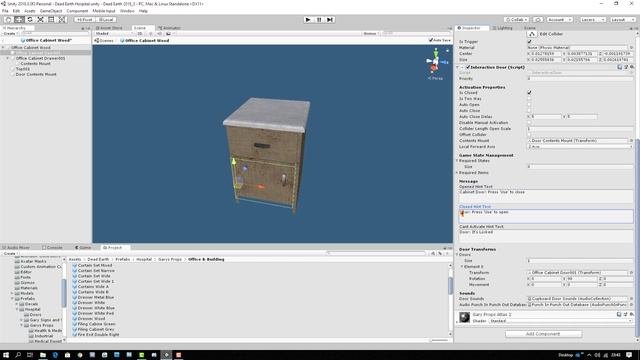This screenshot has height=360, width=640.
Task: Click Hierarchy Create button
Action: 10,33
